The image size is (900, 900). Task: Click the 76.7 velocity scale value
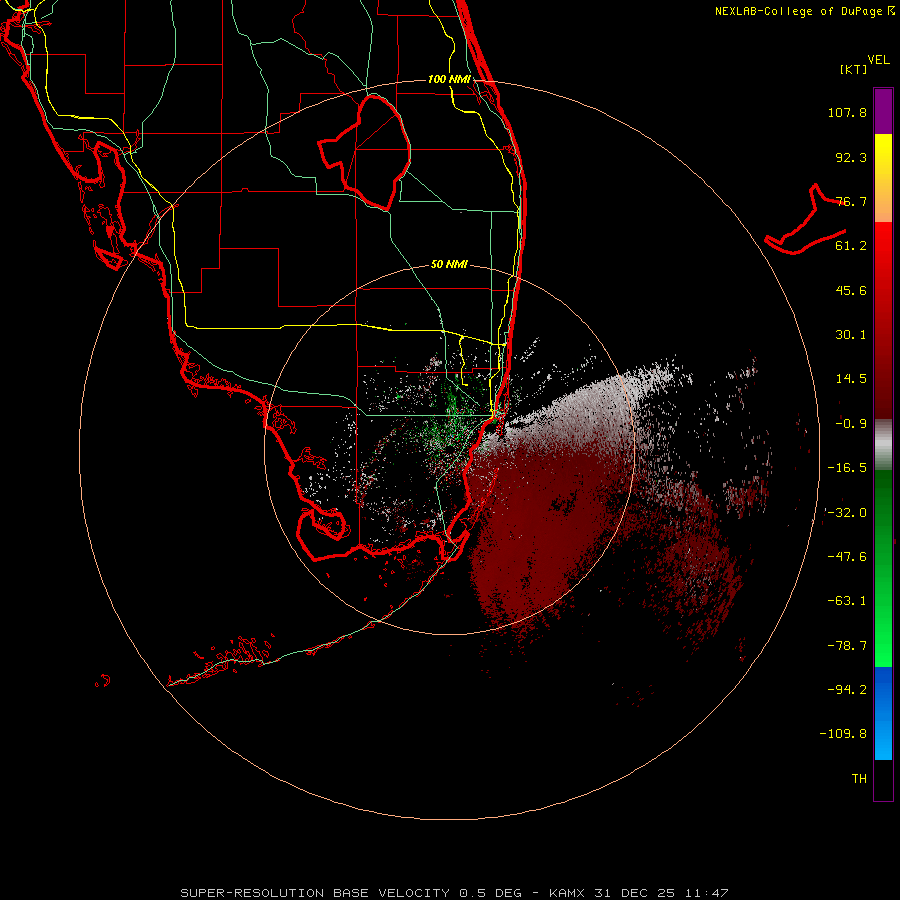[851, 201]
